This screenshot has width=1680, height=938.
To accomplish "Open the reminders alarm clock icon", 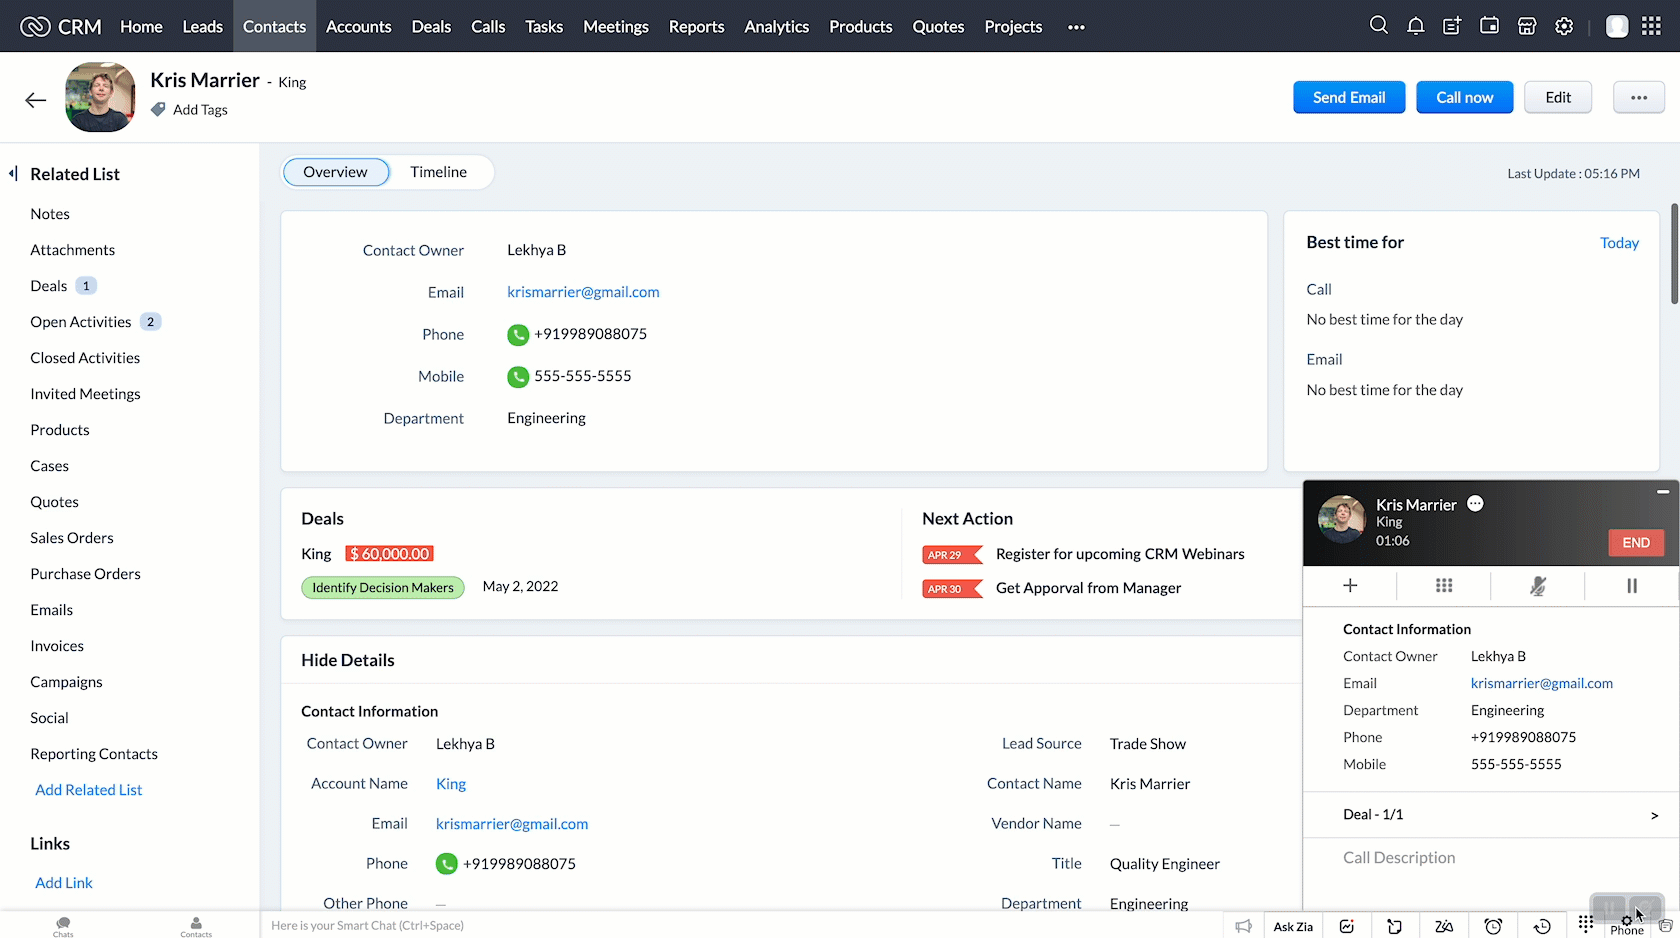I will 1493,926.
